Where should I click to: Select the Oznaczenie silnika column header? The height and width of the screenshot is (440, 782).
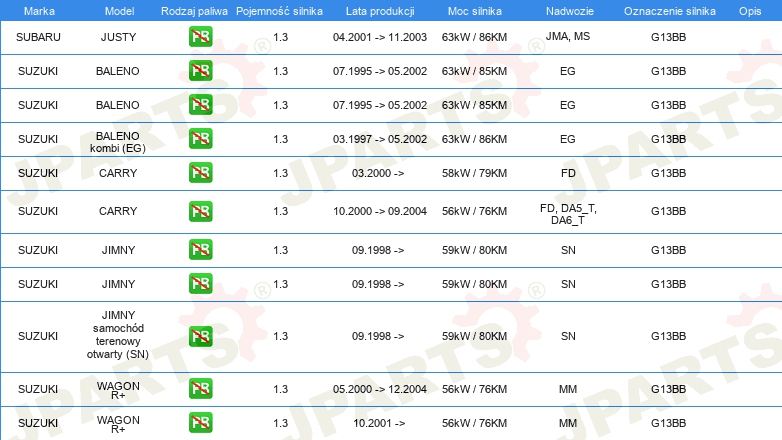(x=670, y=11)
